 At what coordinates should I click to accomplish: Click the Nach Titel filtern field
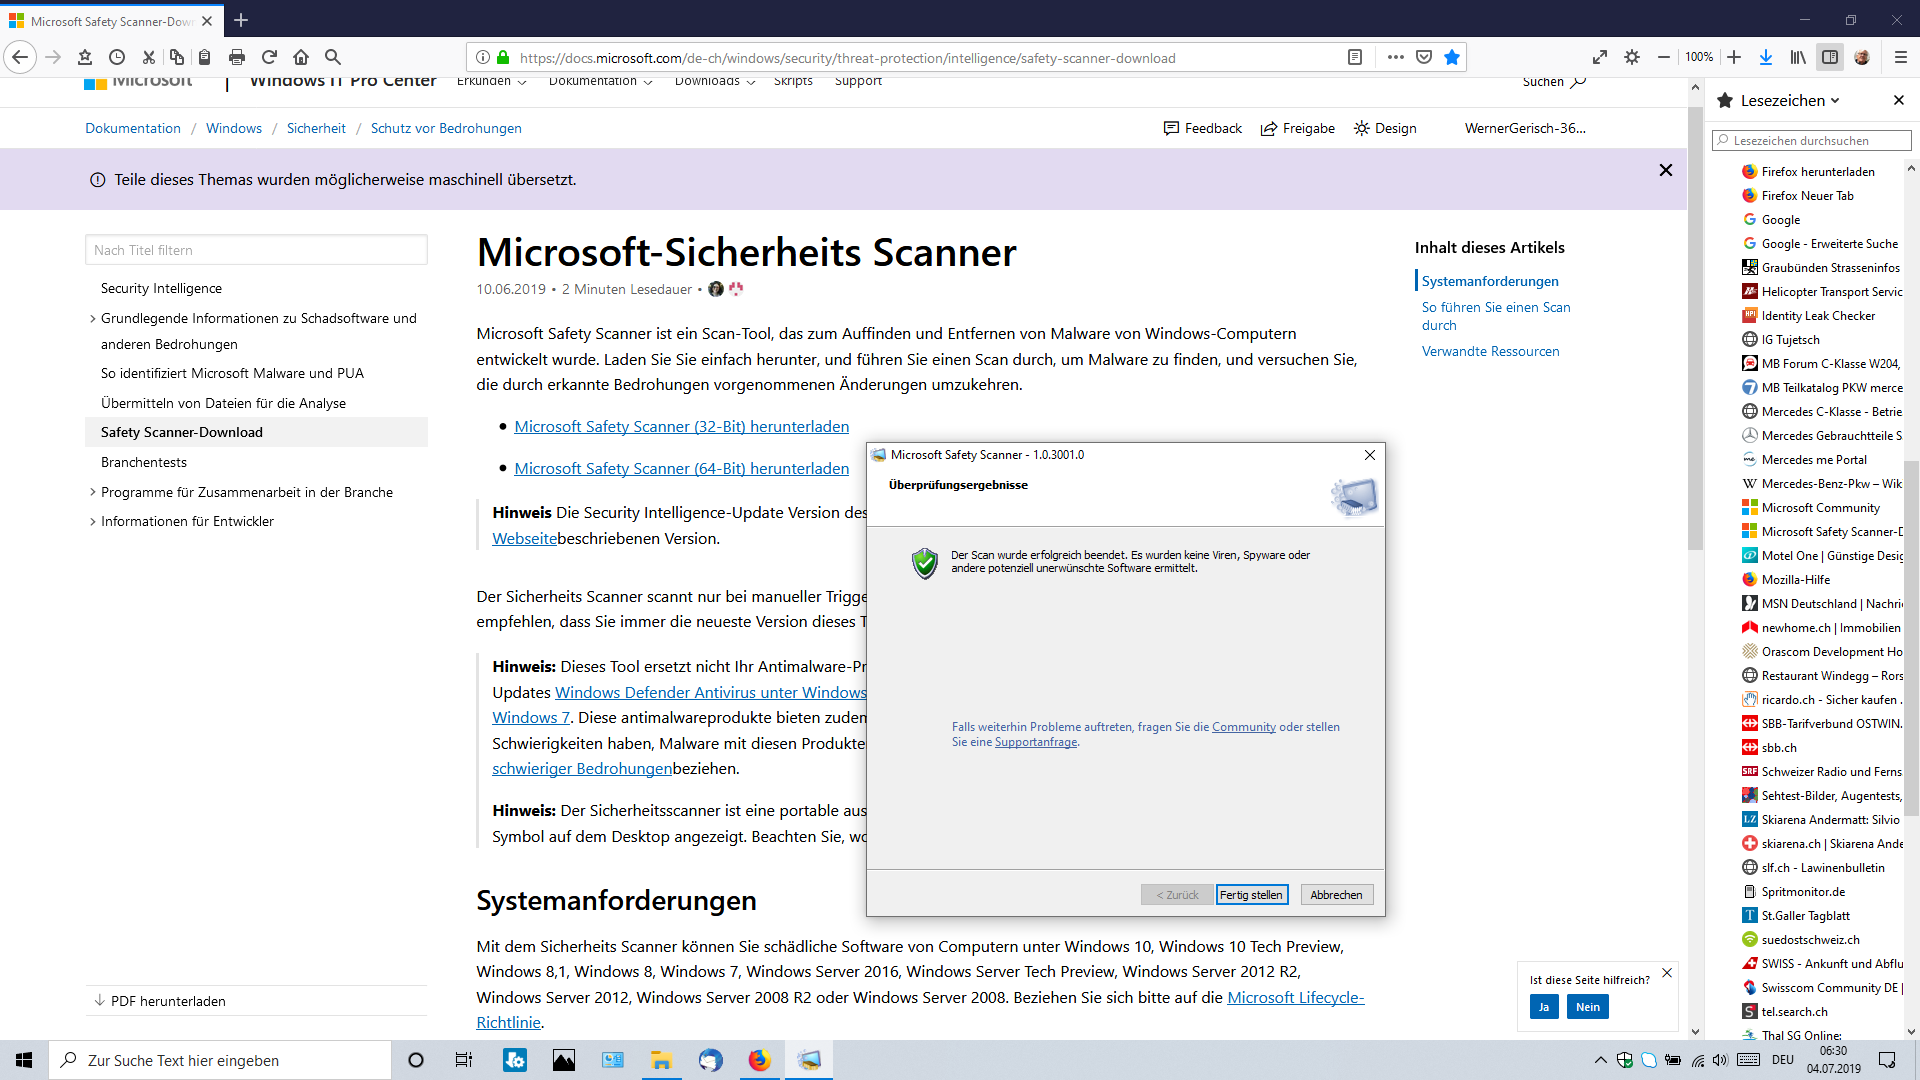pyautogui.click(x=256, y=250)
